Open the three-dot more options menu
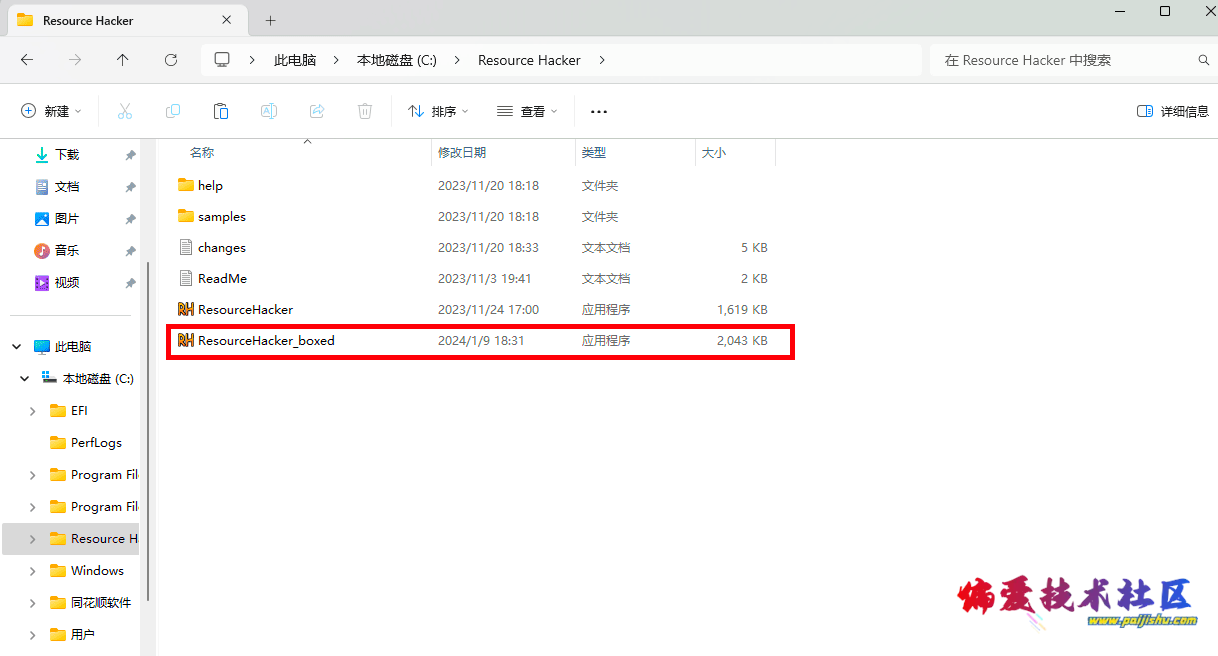This screenshot has height=656, width=1218. click(x=599, y=112)
